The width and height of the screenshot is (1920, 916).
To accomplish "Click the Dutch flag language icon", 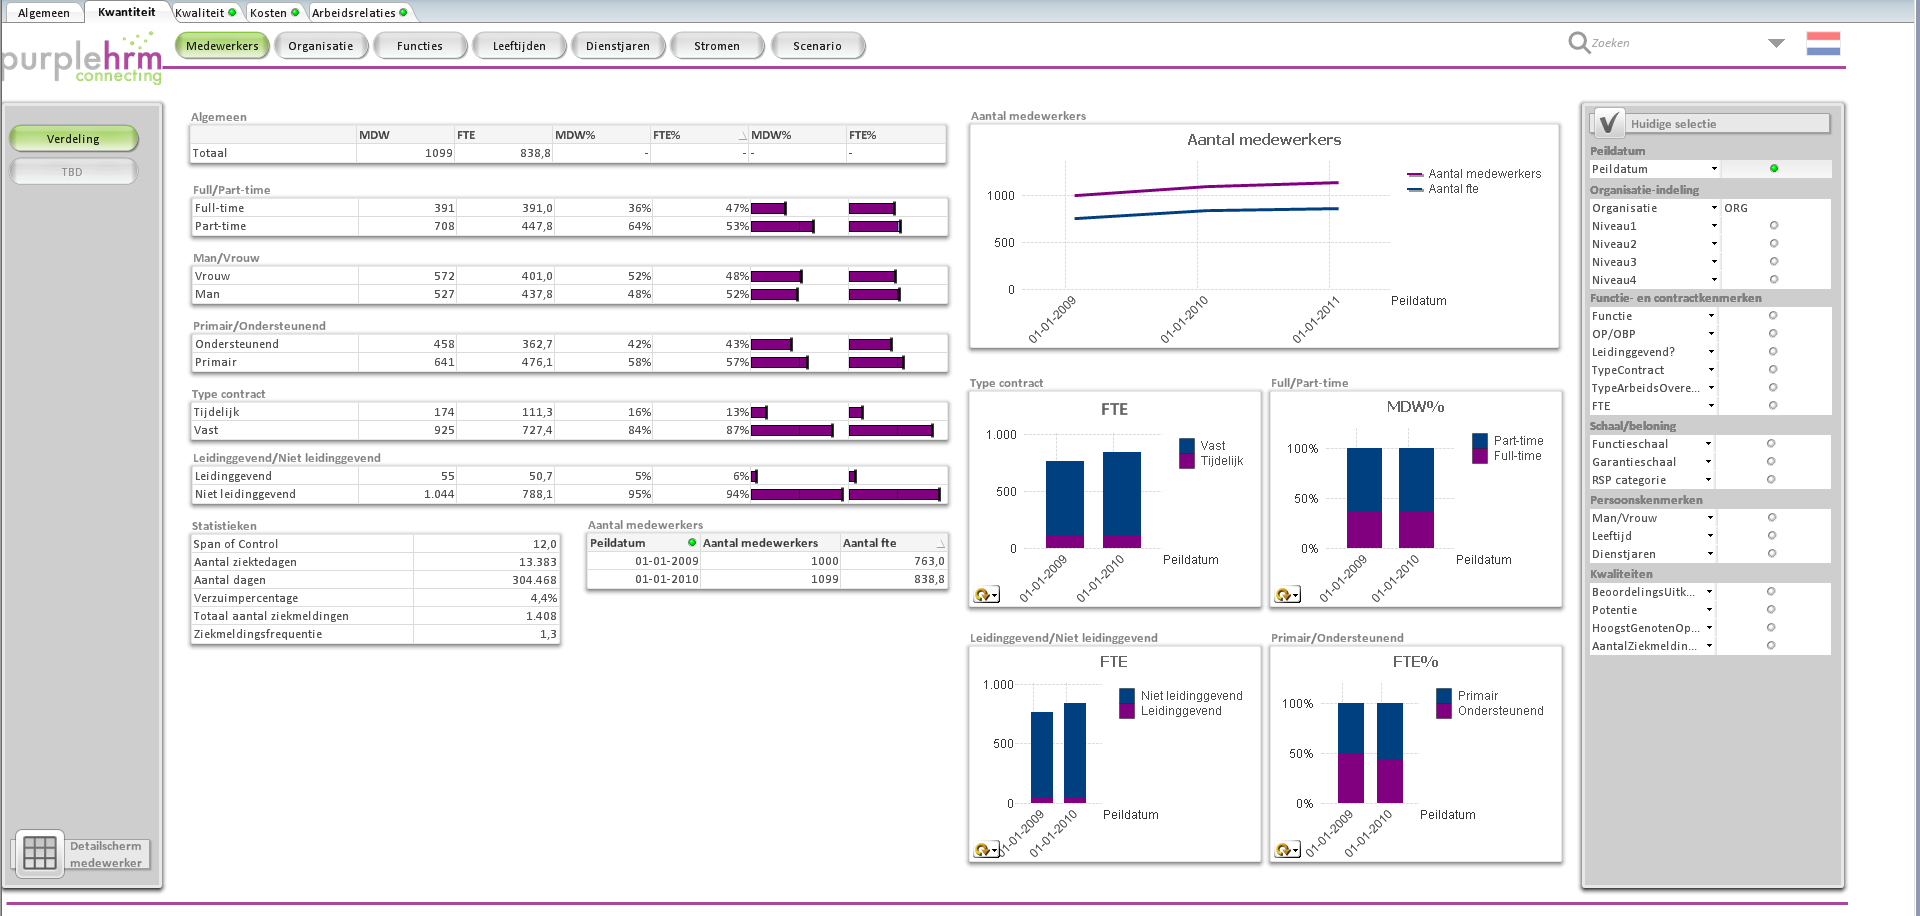I will pos(1823,44).
